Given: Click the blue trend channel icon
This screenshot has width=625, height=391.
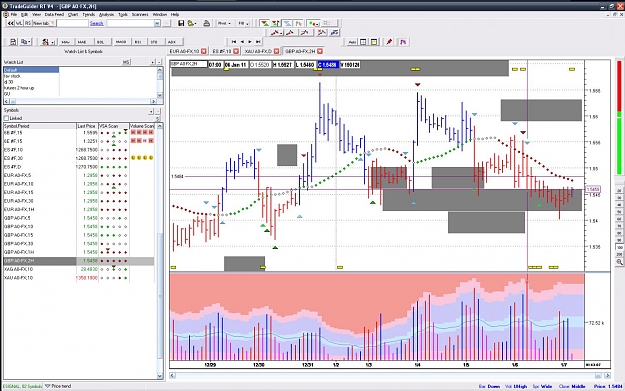Looking at the screenshot, I should click(x=334, y=33).
